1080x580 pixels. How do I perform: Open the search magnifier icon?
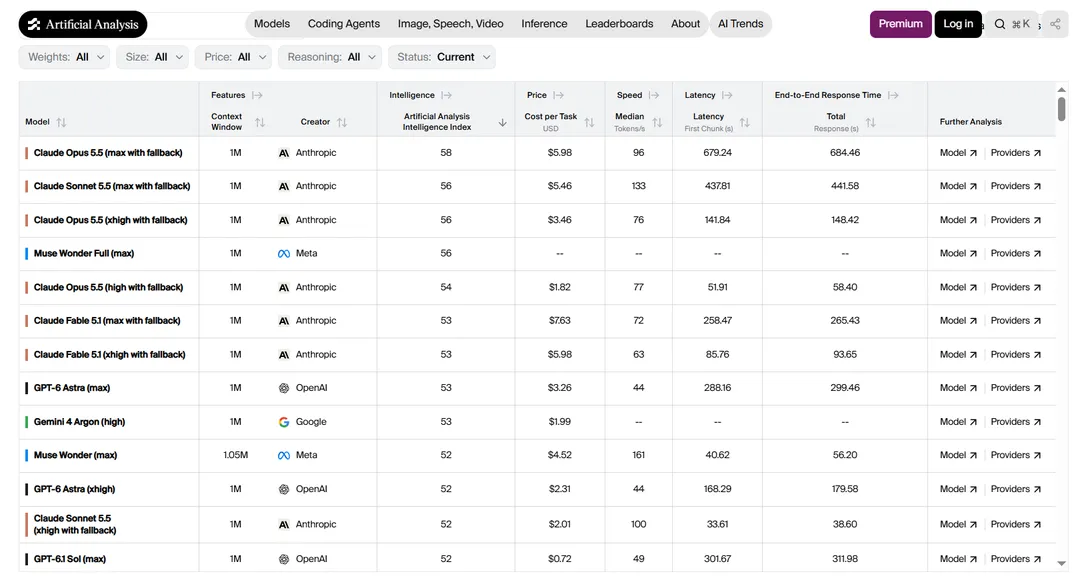coord(999,24)
